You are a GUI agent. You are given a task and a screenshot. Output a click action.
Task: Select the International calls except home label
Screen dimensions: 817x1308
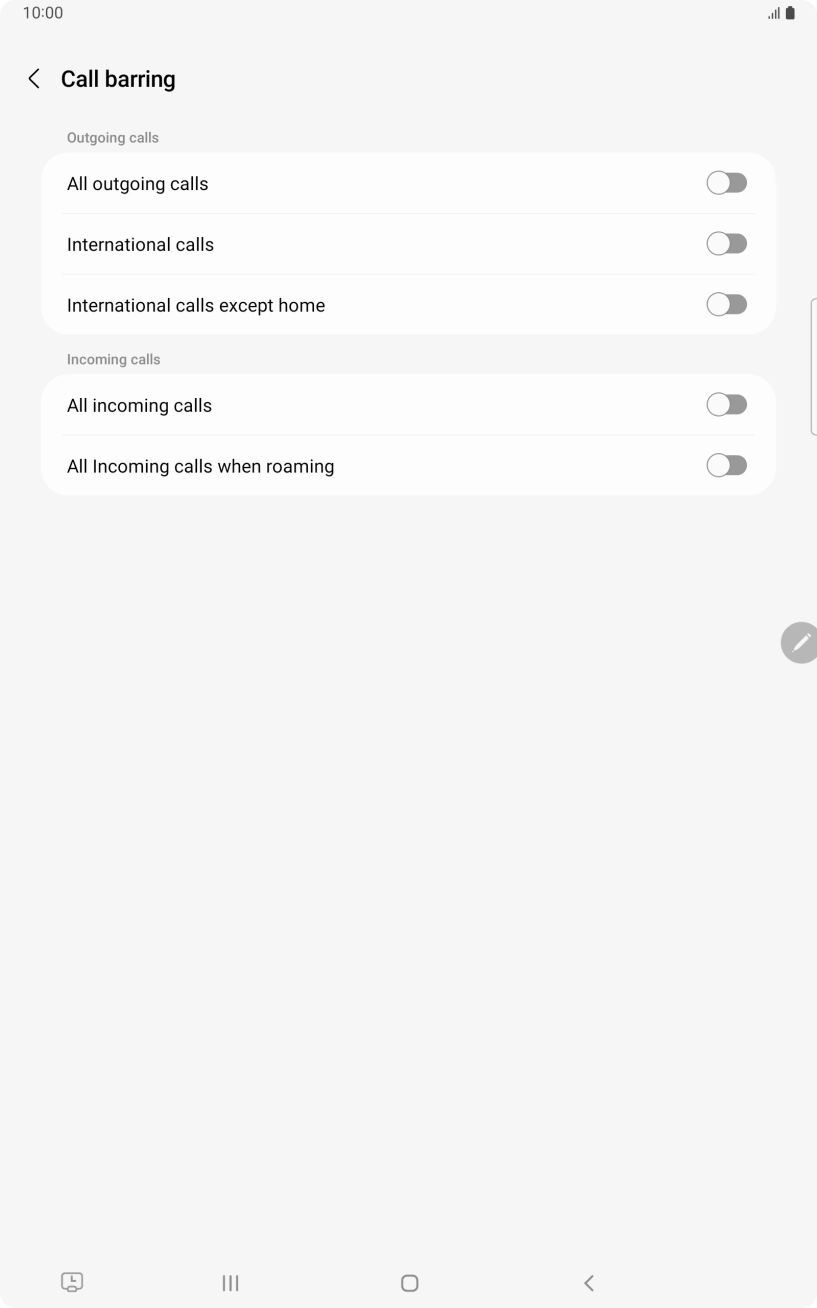coord(196,306)
